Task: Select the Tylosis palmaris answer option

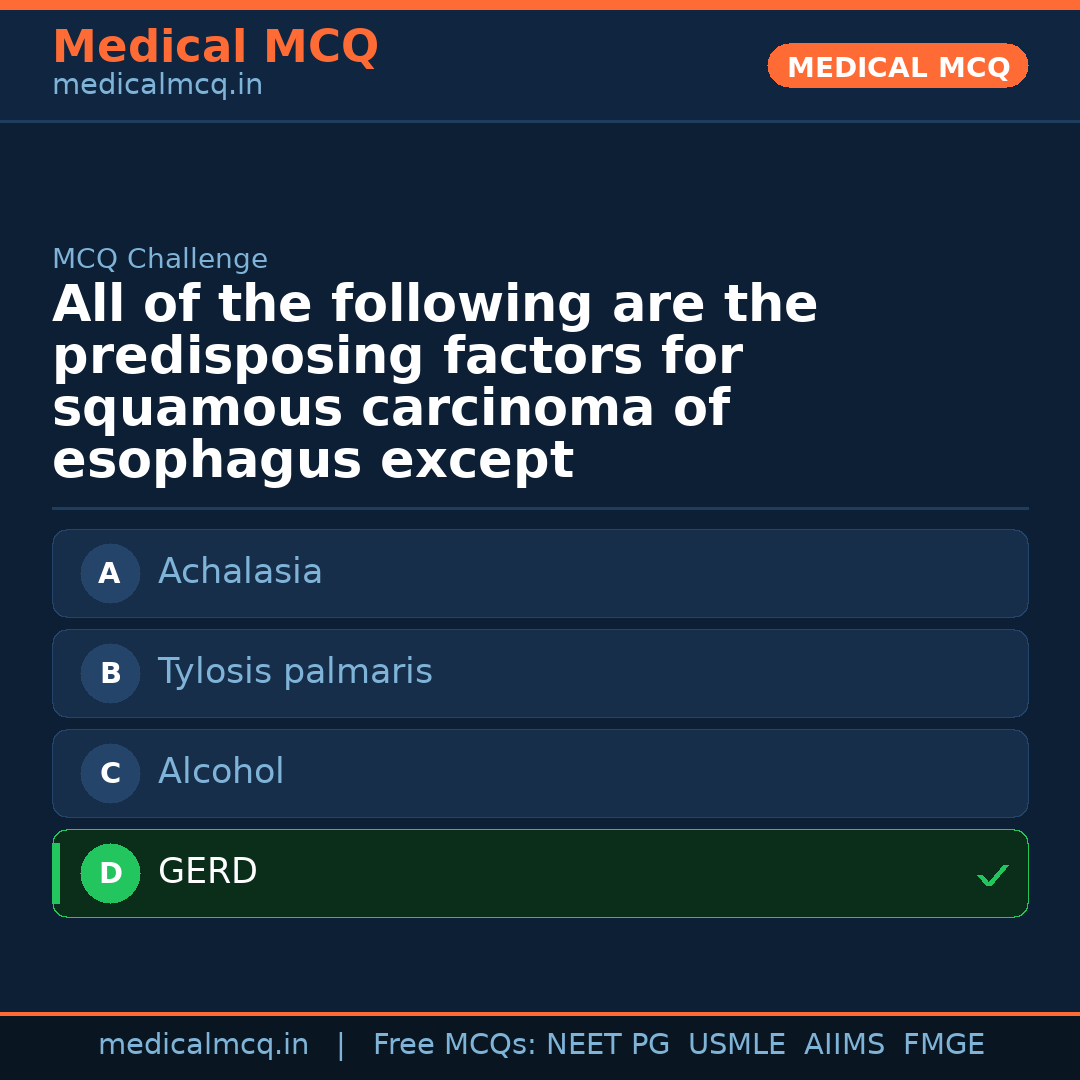Action: tap(540, 673)
